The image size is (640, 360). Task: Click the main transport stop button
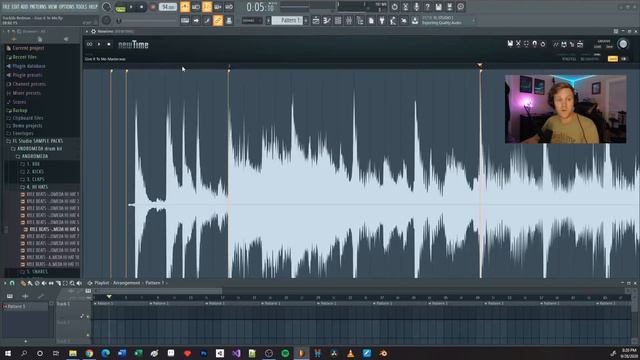coord(142,7)
